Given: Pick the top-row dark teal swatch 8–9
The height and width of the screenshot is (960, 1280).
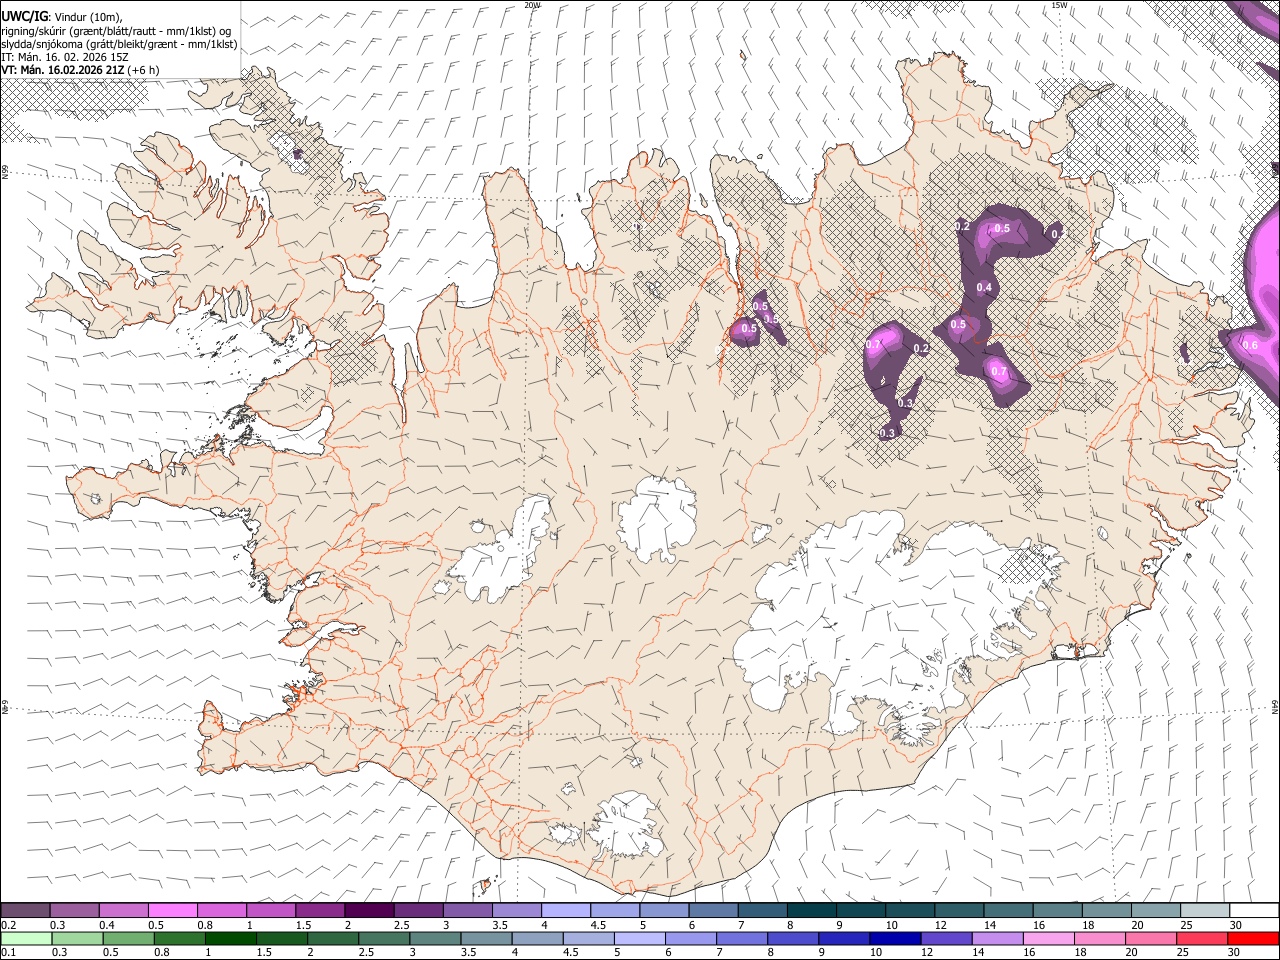Looking at the screenshot, I should click(811, 911).
